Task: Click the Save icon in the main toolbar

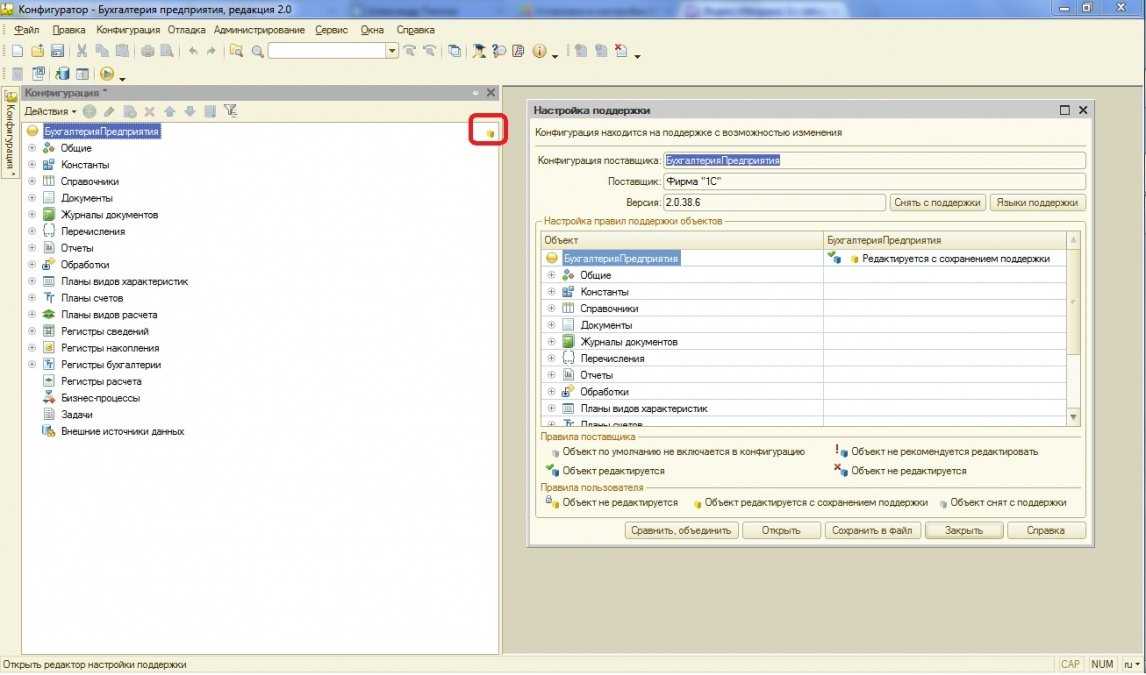Action: tap(57, 51)
